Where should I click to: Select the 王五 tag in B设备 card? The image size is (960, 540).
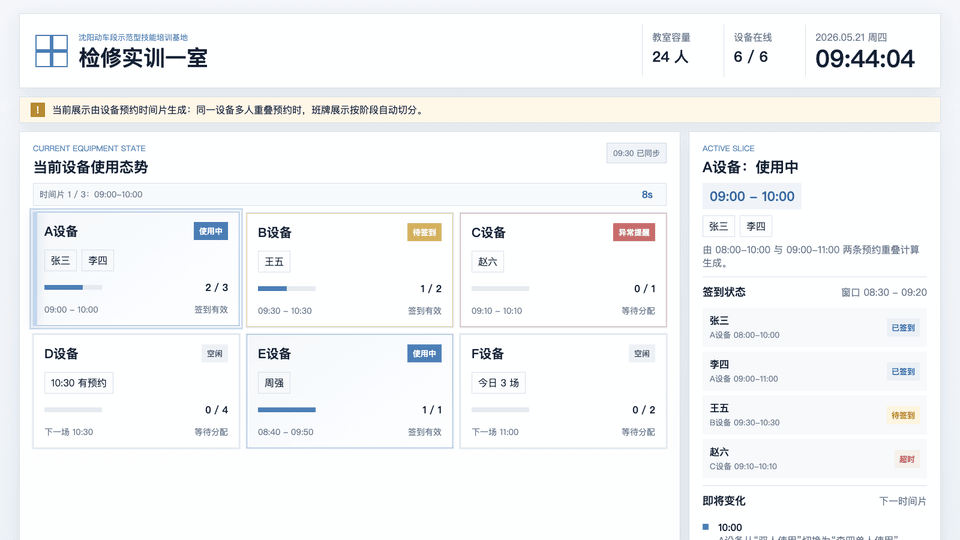pyautogui.click(x=274, y=262)
